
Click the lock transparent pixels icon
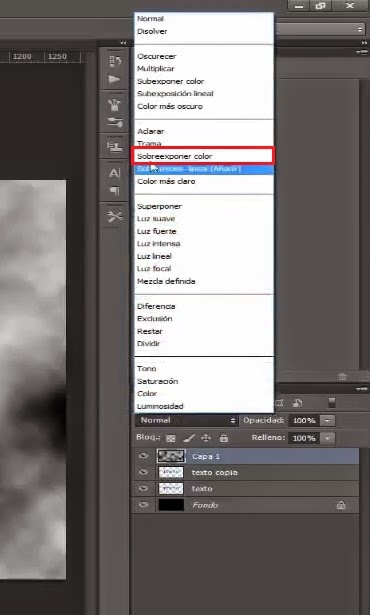point(170,438)
